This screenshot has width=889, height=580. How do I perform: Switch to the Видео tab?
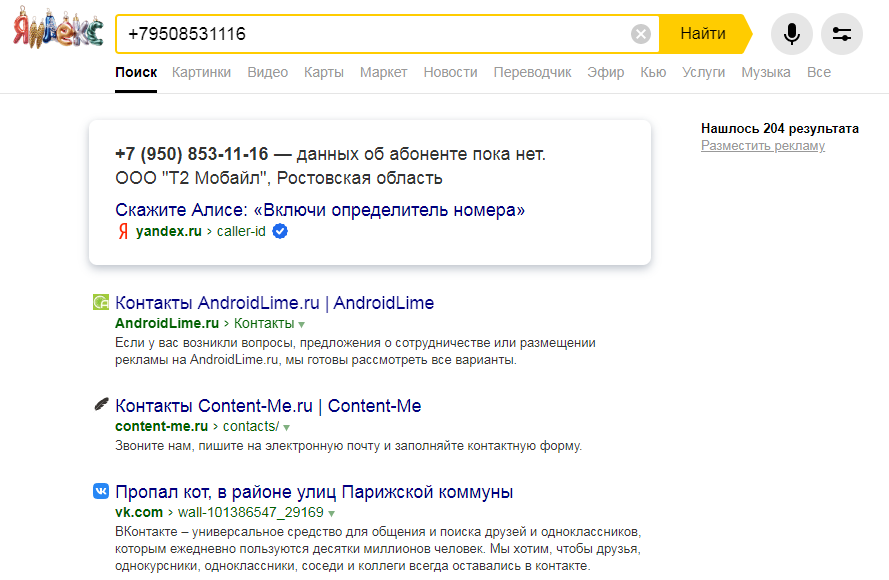268,73
